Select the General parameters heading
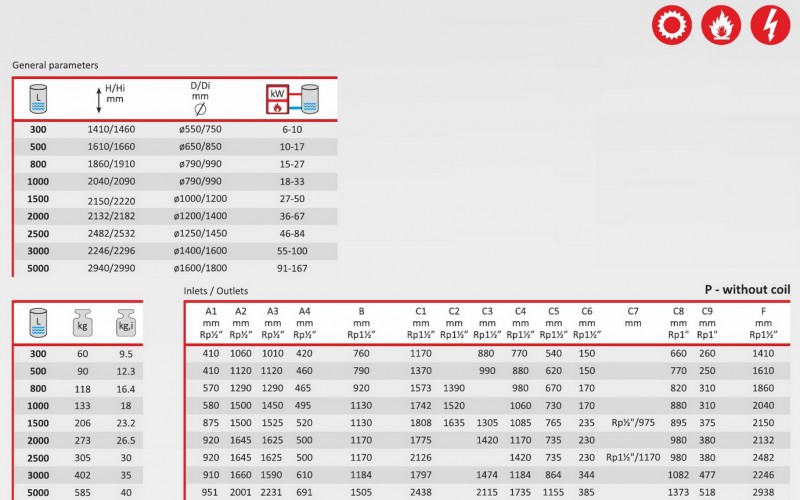 tap(55, 65)
